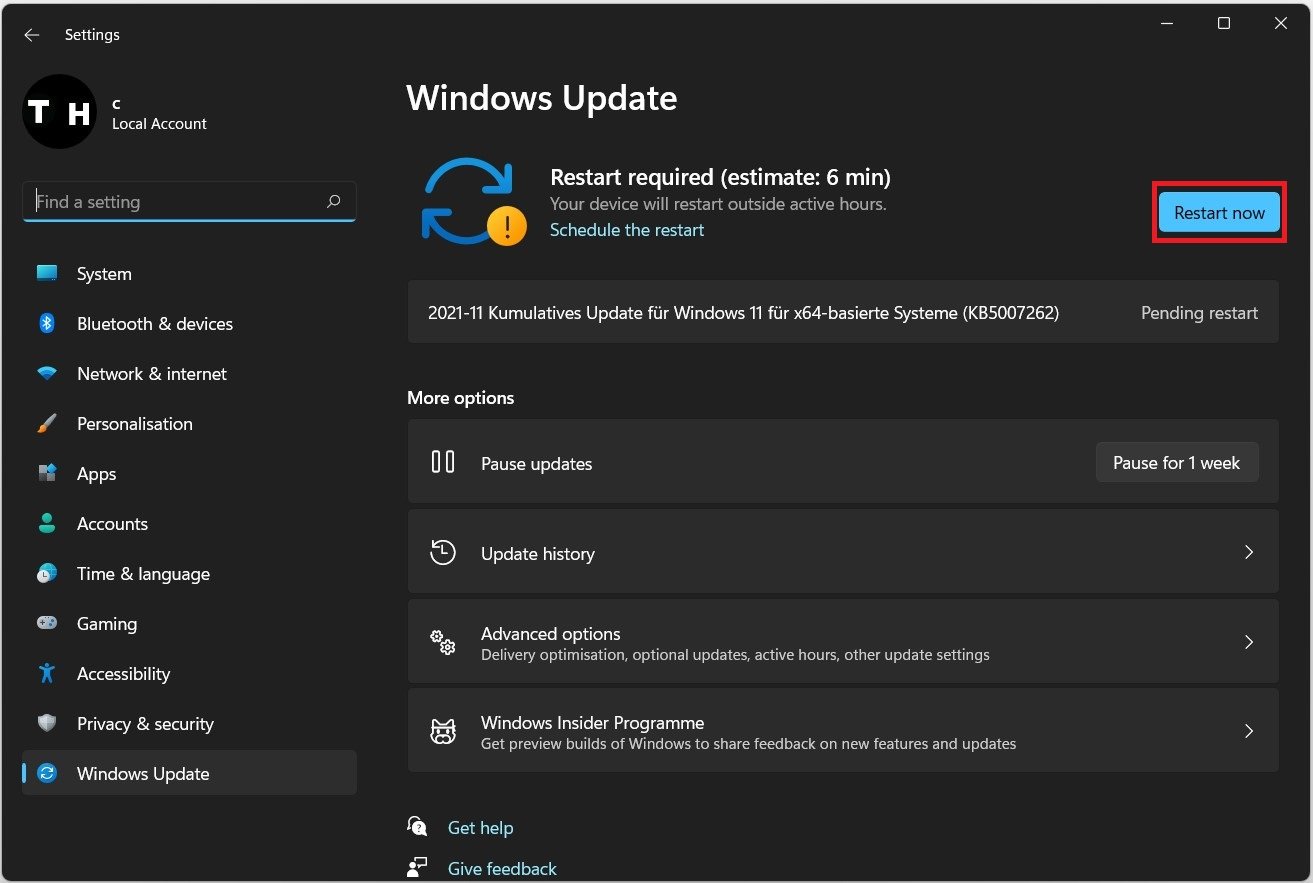Image resolution: width=1313 pixels, height=883 pixels.
Task: Click the Bluetooth icon in sidebar
Action: pos(47,323)
